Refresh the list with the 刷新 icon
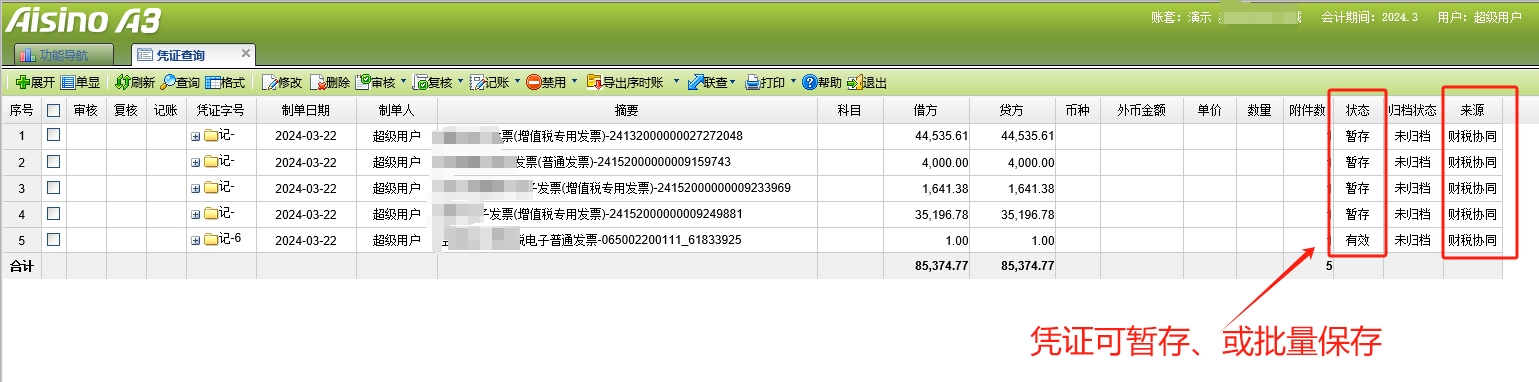The image size is (1539, 382). (122, 82)
